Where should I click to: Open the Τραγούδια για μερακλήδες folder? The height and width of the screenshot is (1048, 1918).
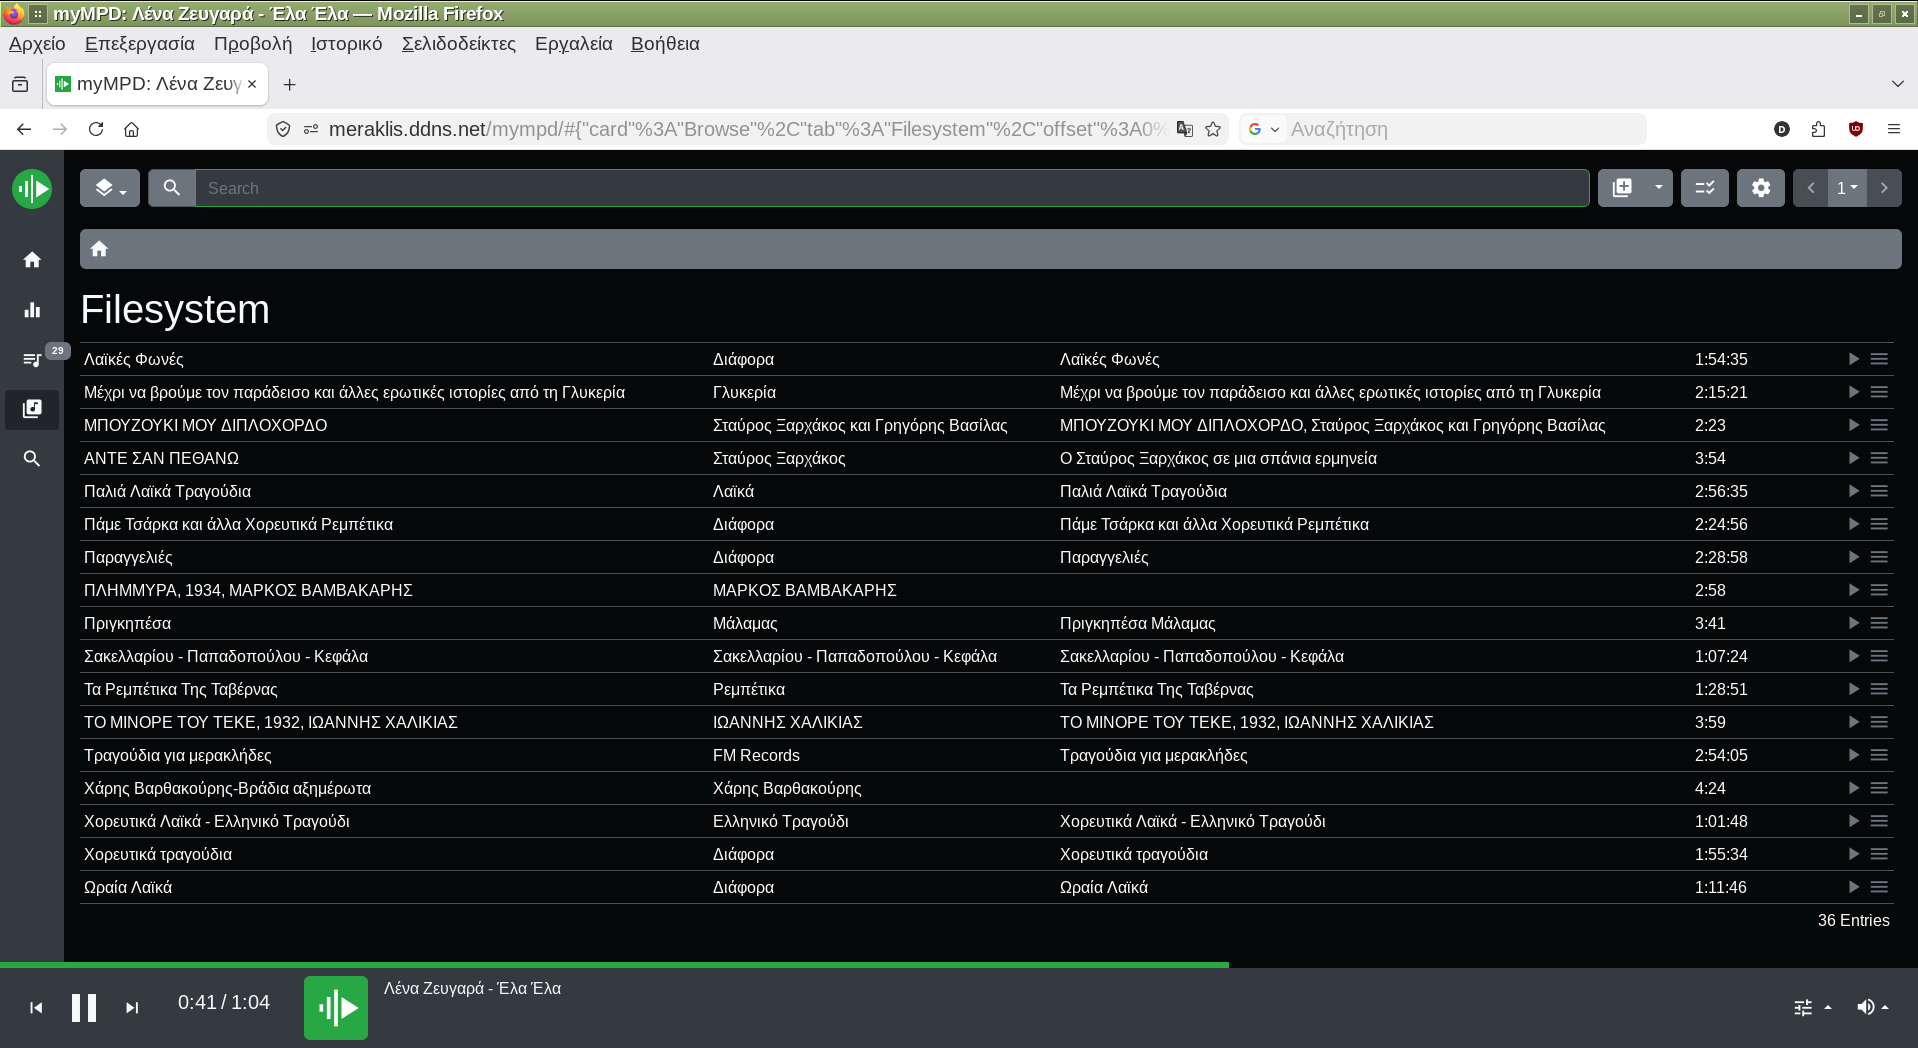coord(178,755)
